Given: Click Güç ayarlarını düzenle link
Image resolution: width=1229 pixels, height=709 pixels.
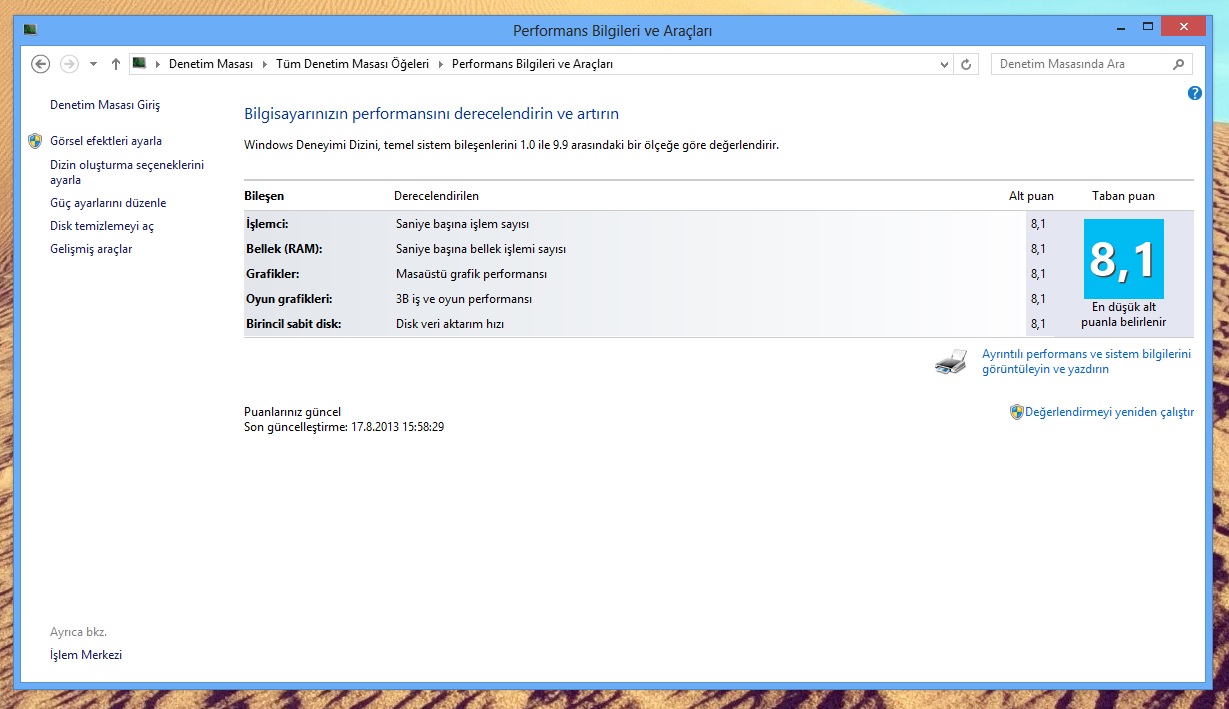Looking at the screenshot, I should (108, 203).
